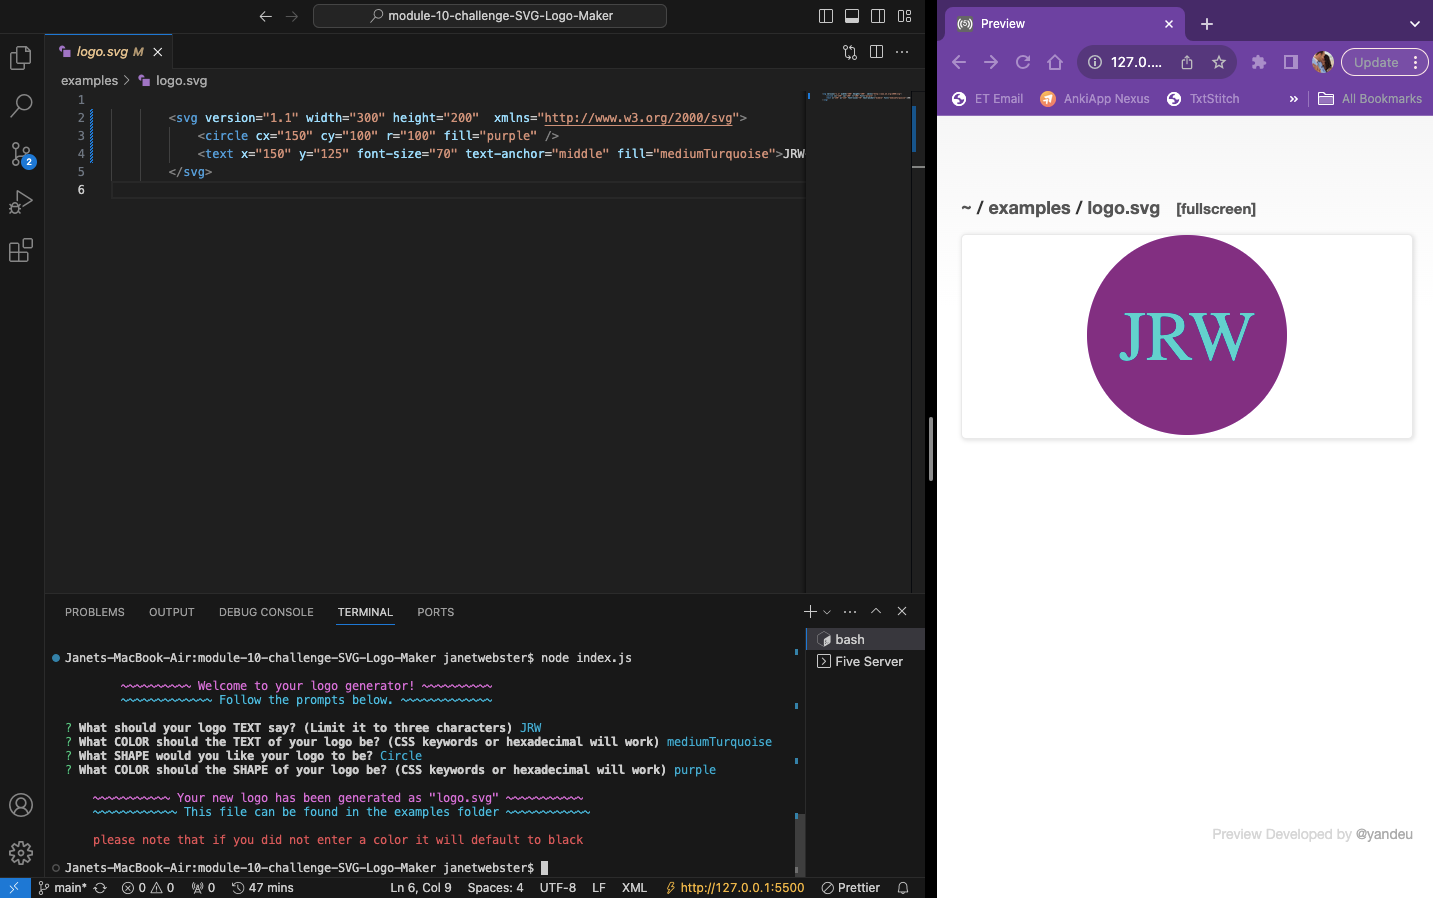Toggle the primary side bar layout icon
1433x898 pixels.
coord(826,16)
